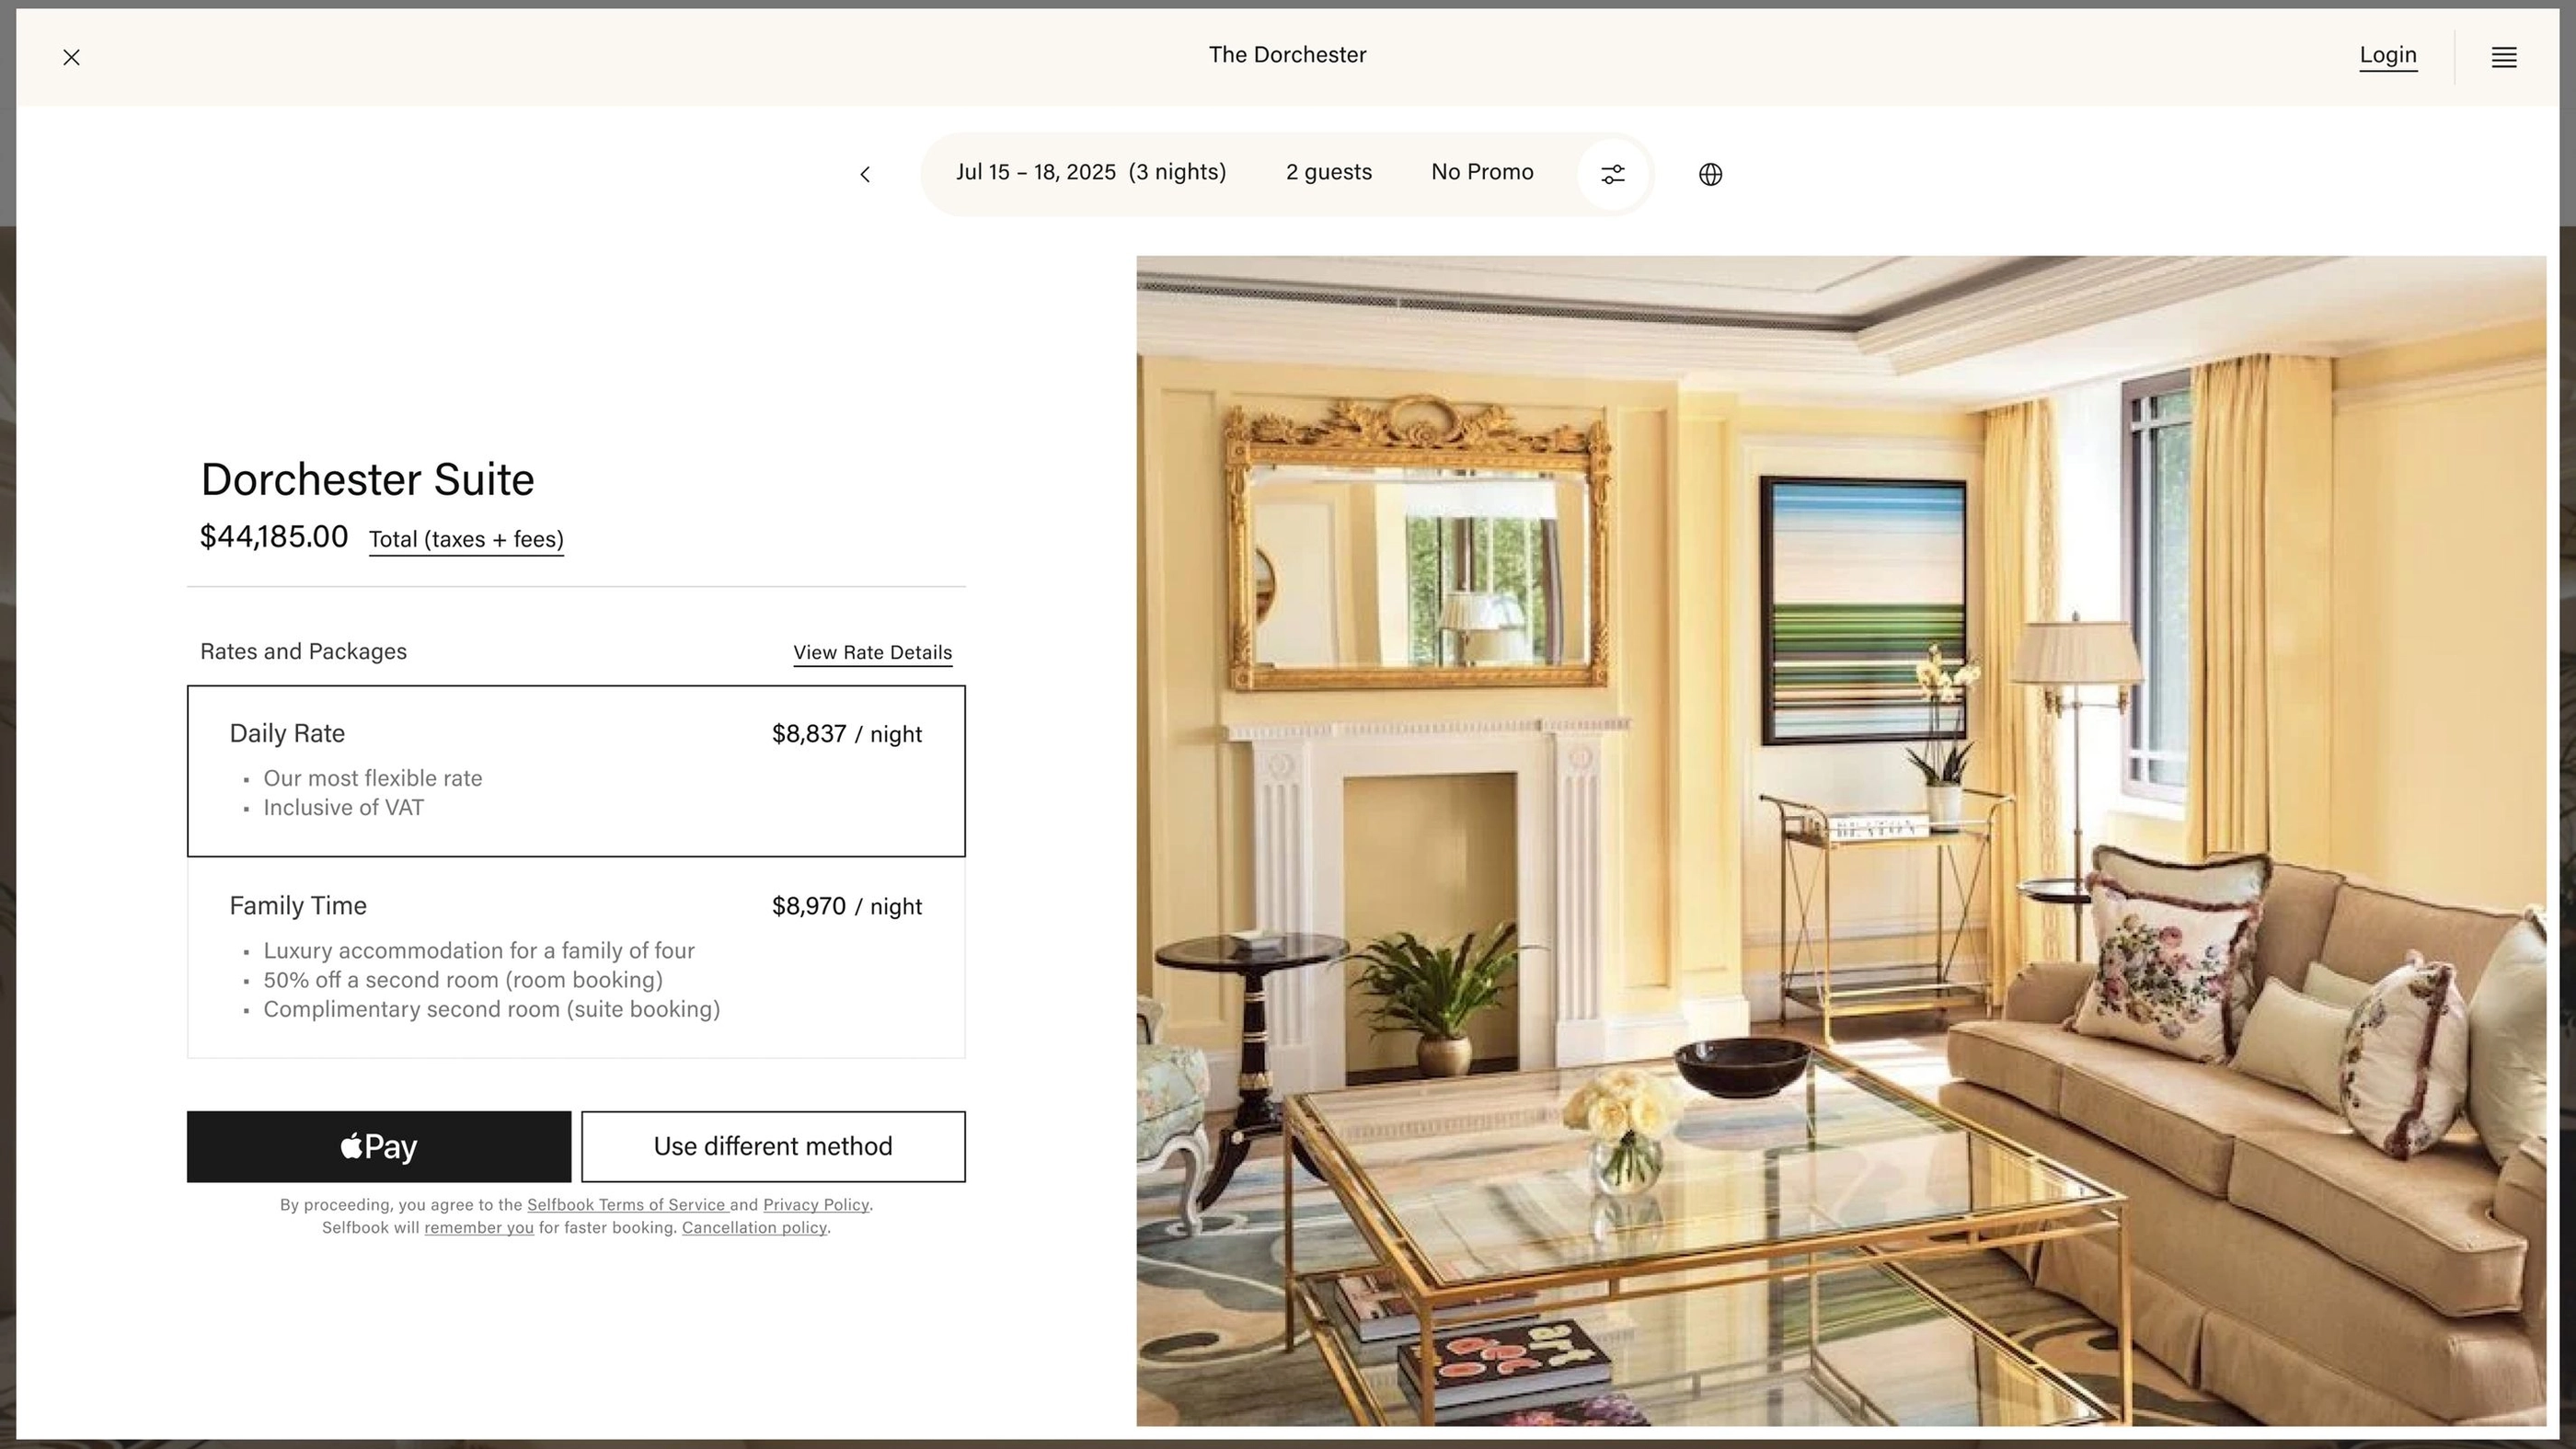
Task: Open the language globe selector
Action: [1710, 174]
